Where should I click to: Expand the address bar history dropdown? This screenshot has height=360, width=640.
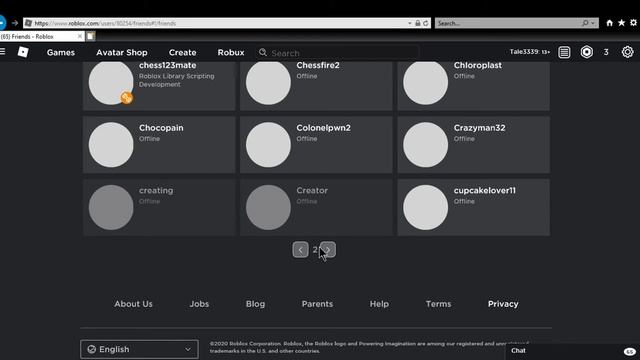pyautogui.click(x=409, y=23)
